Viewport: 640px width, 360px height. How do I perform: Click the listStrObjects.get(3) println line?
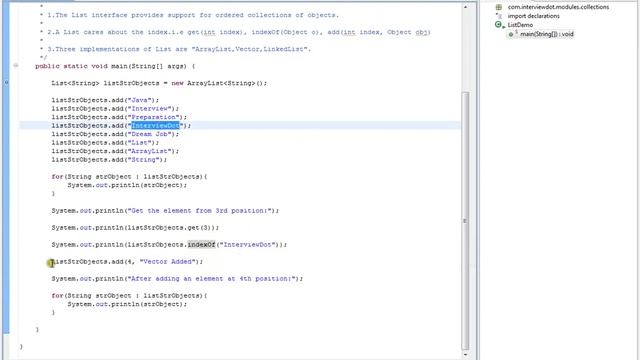tap(135, 228)
